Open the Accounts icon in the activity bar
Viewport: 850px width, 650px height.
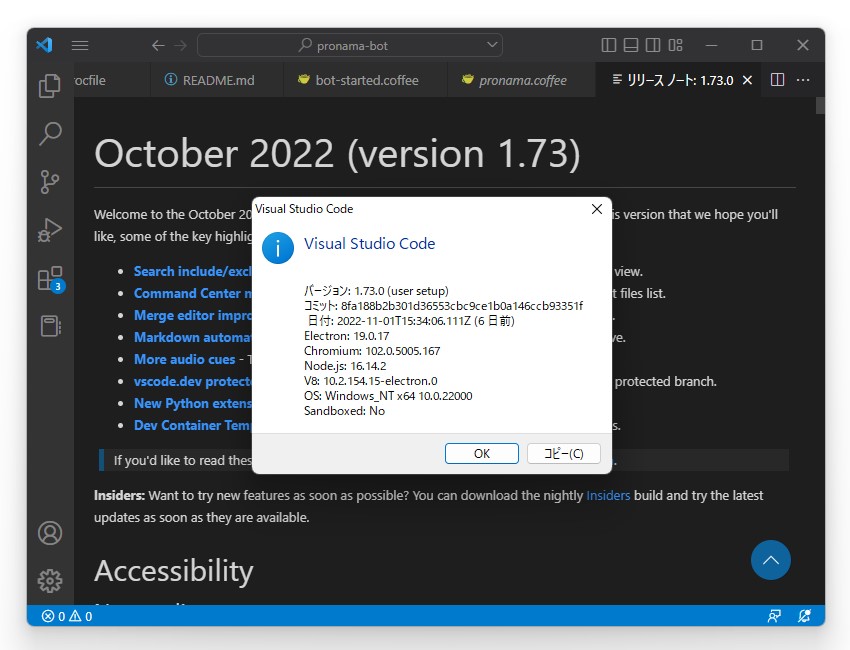[x=50, y=533]
